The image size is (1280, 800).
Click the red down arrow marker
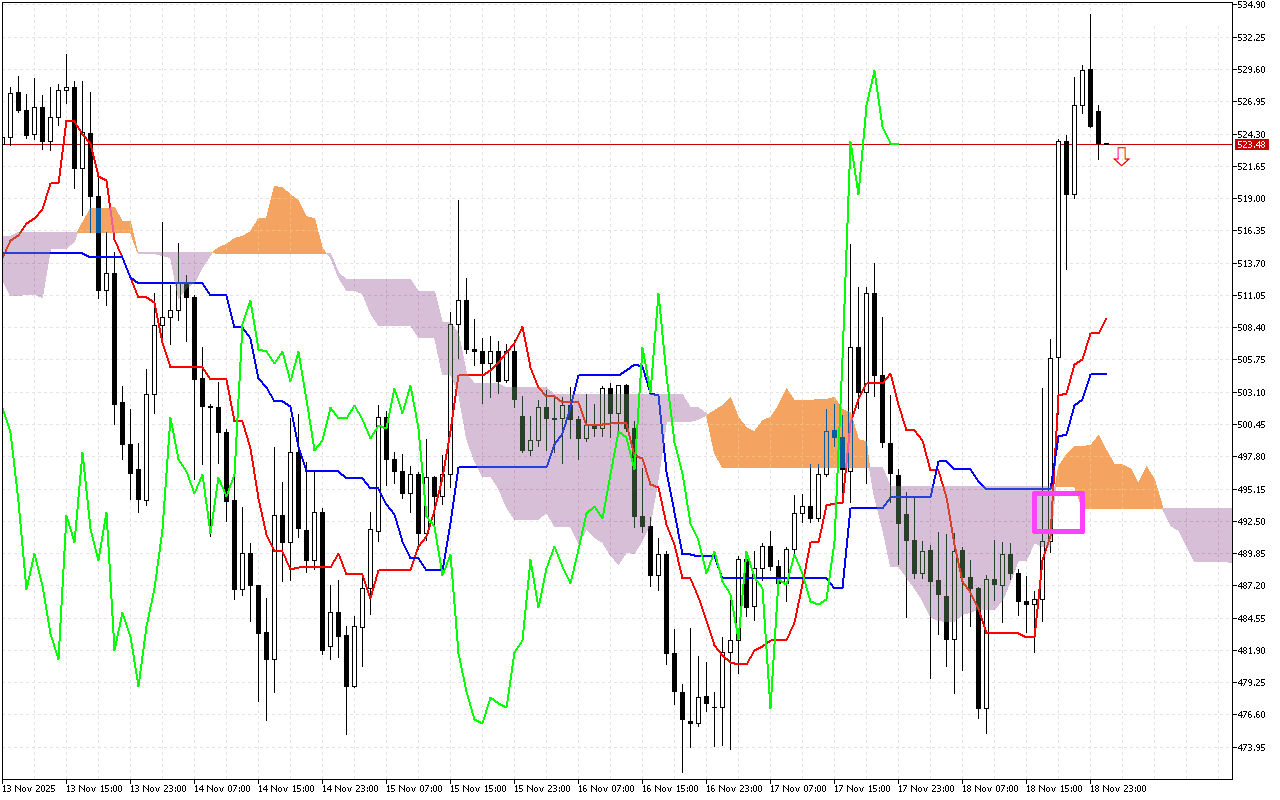1122,156
